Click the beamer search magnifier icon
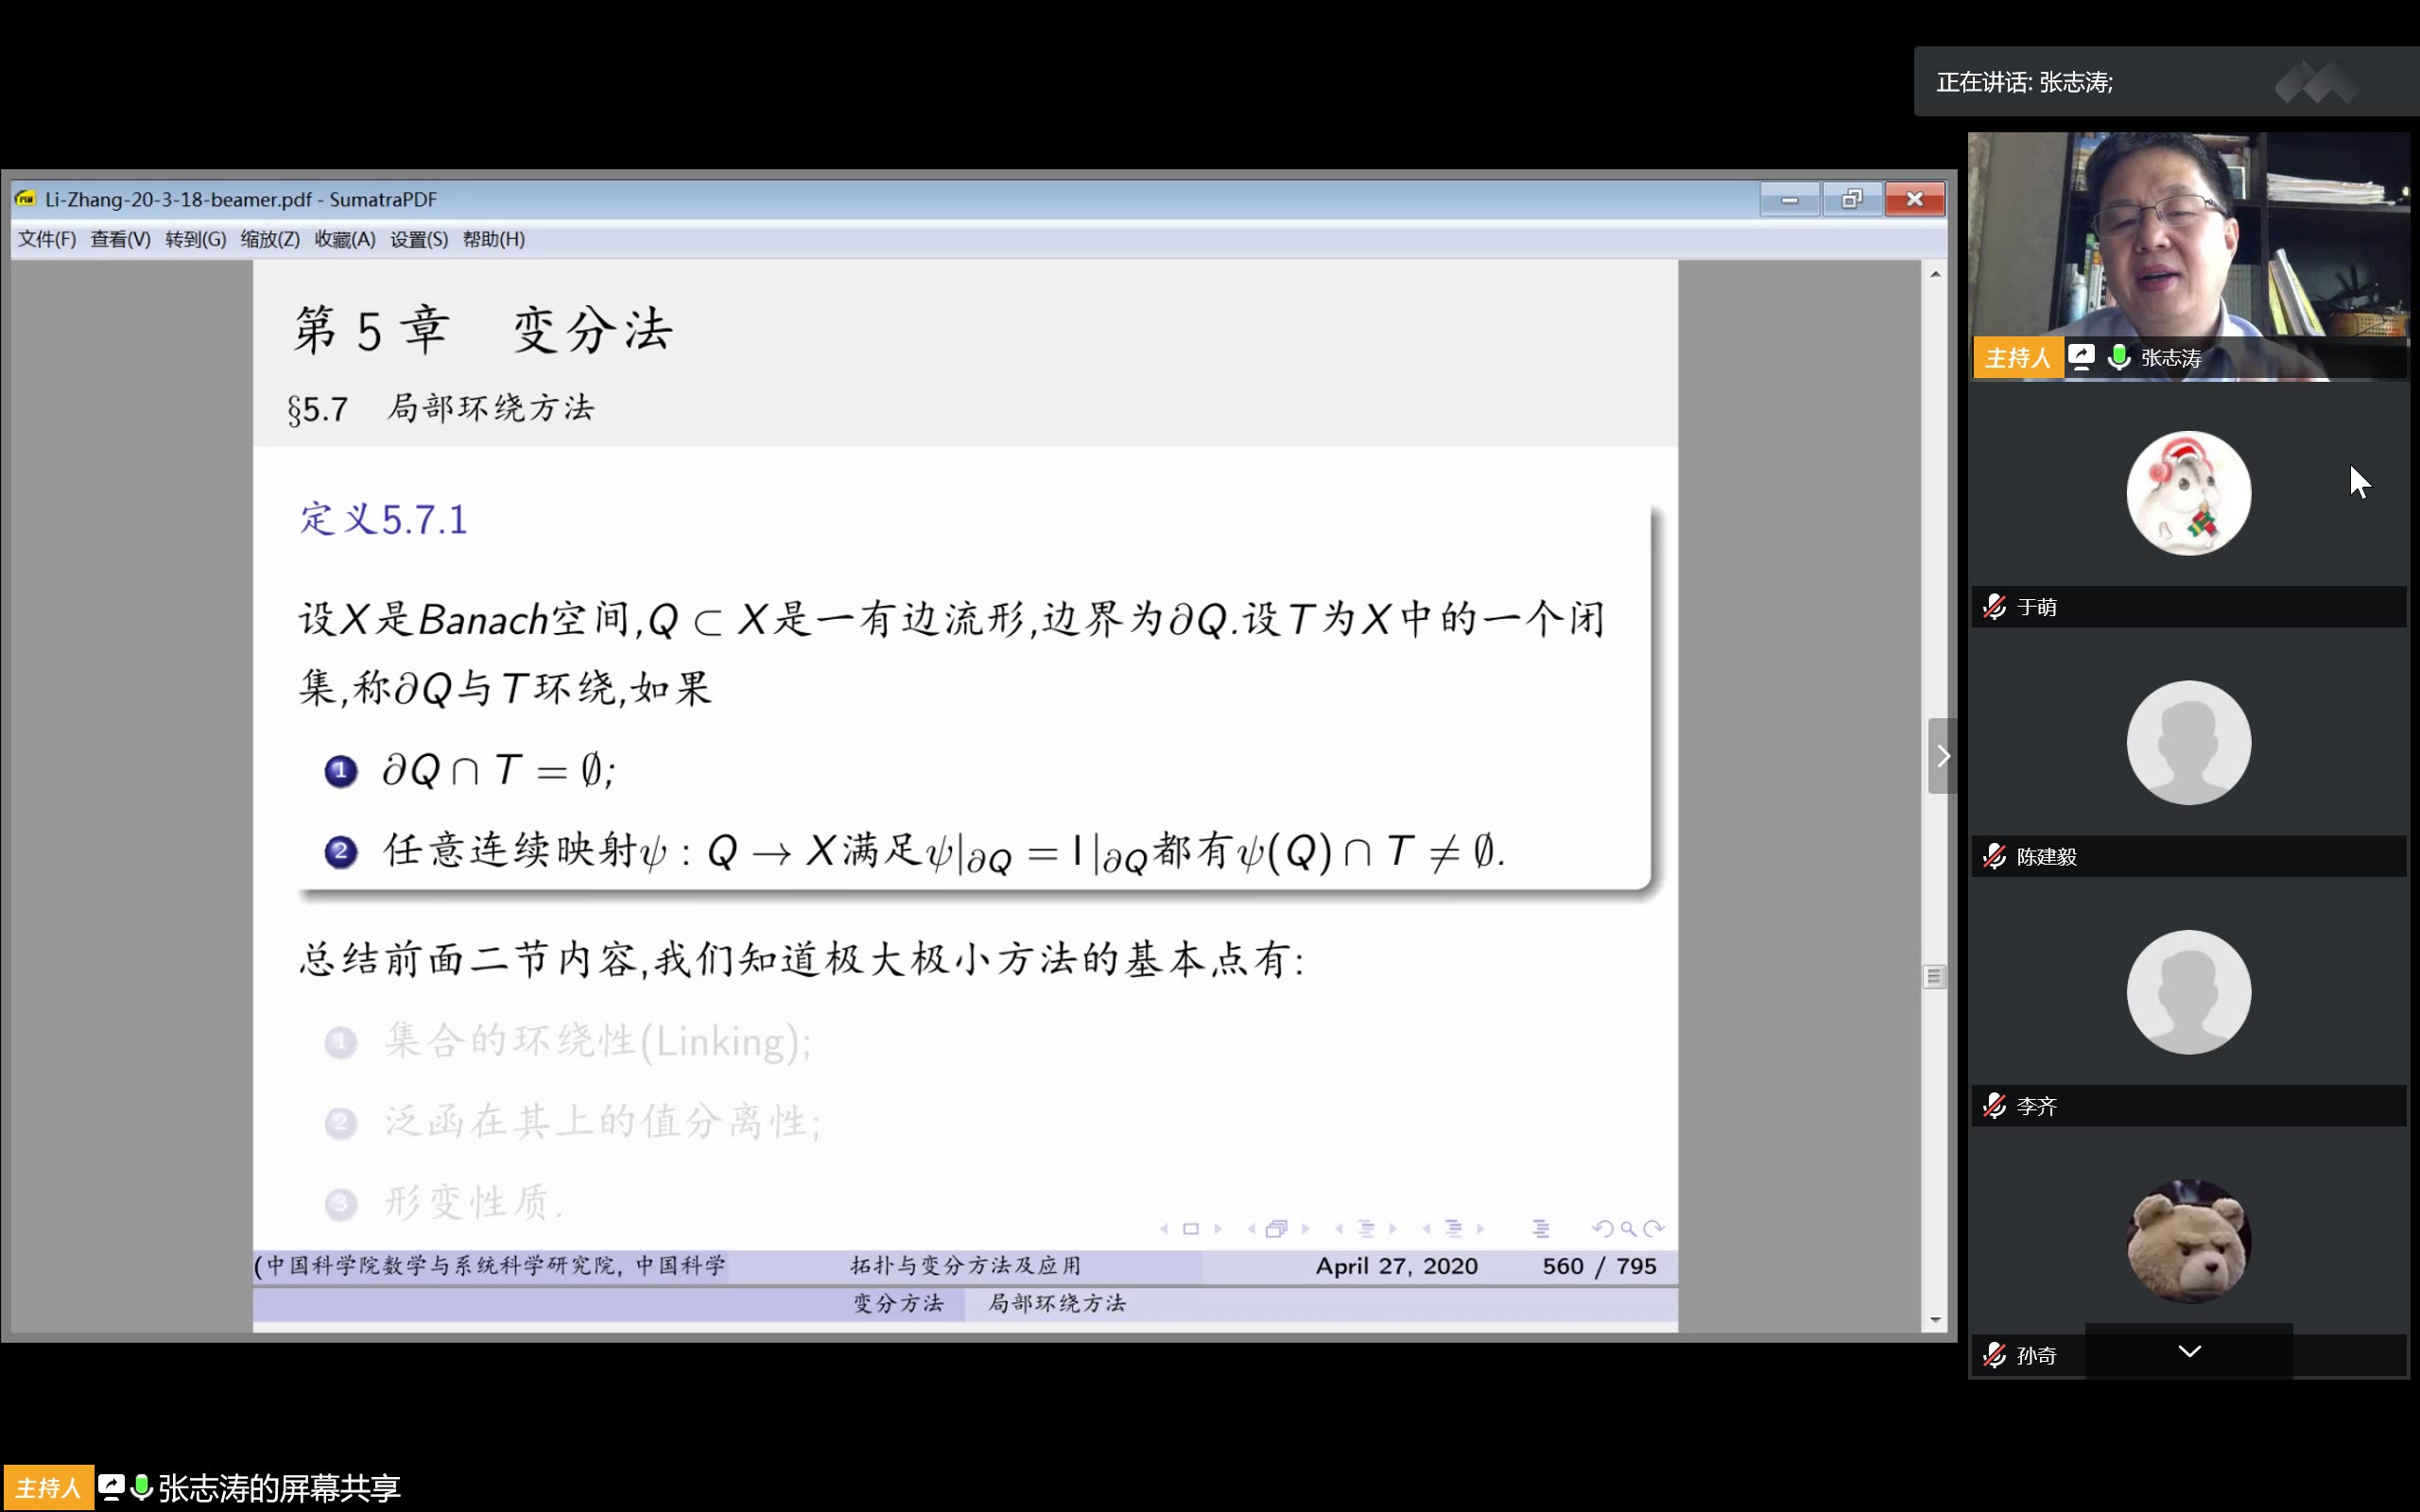Image resolution: width=2420 pixels, height=1512 pixels. [1628, 1228]
